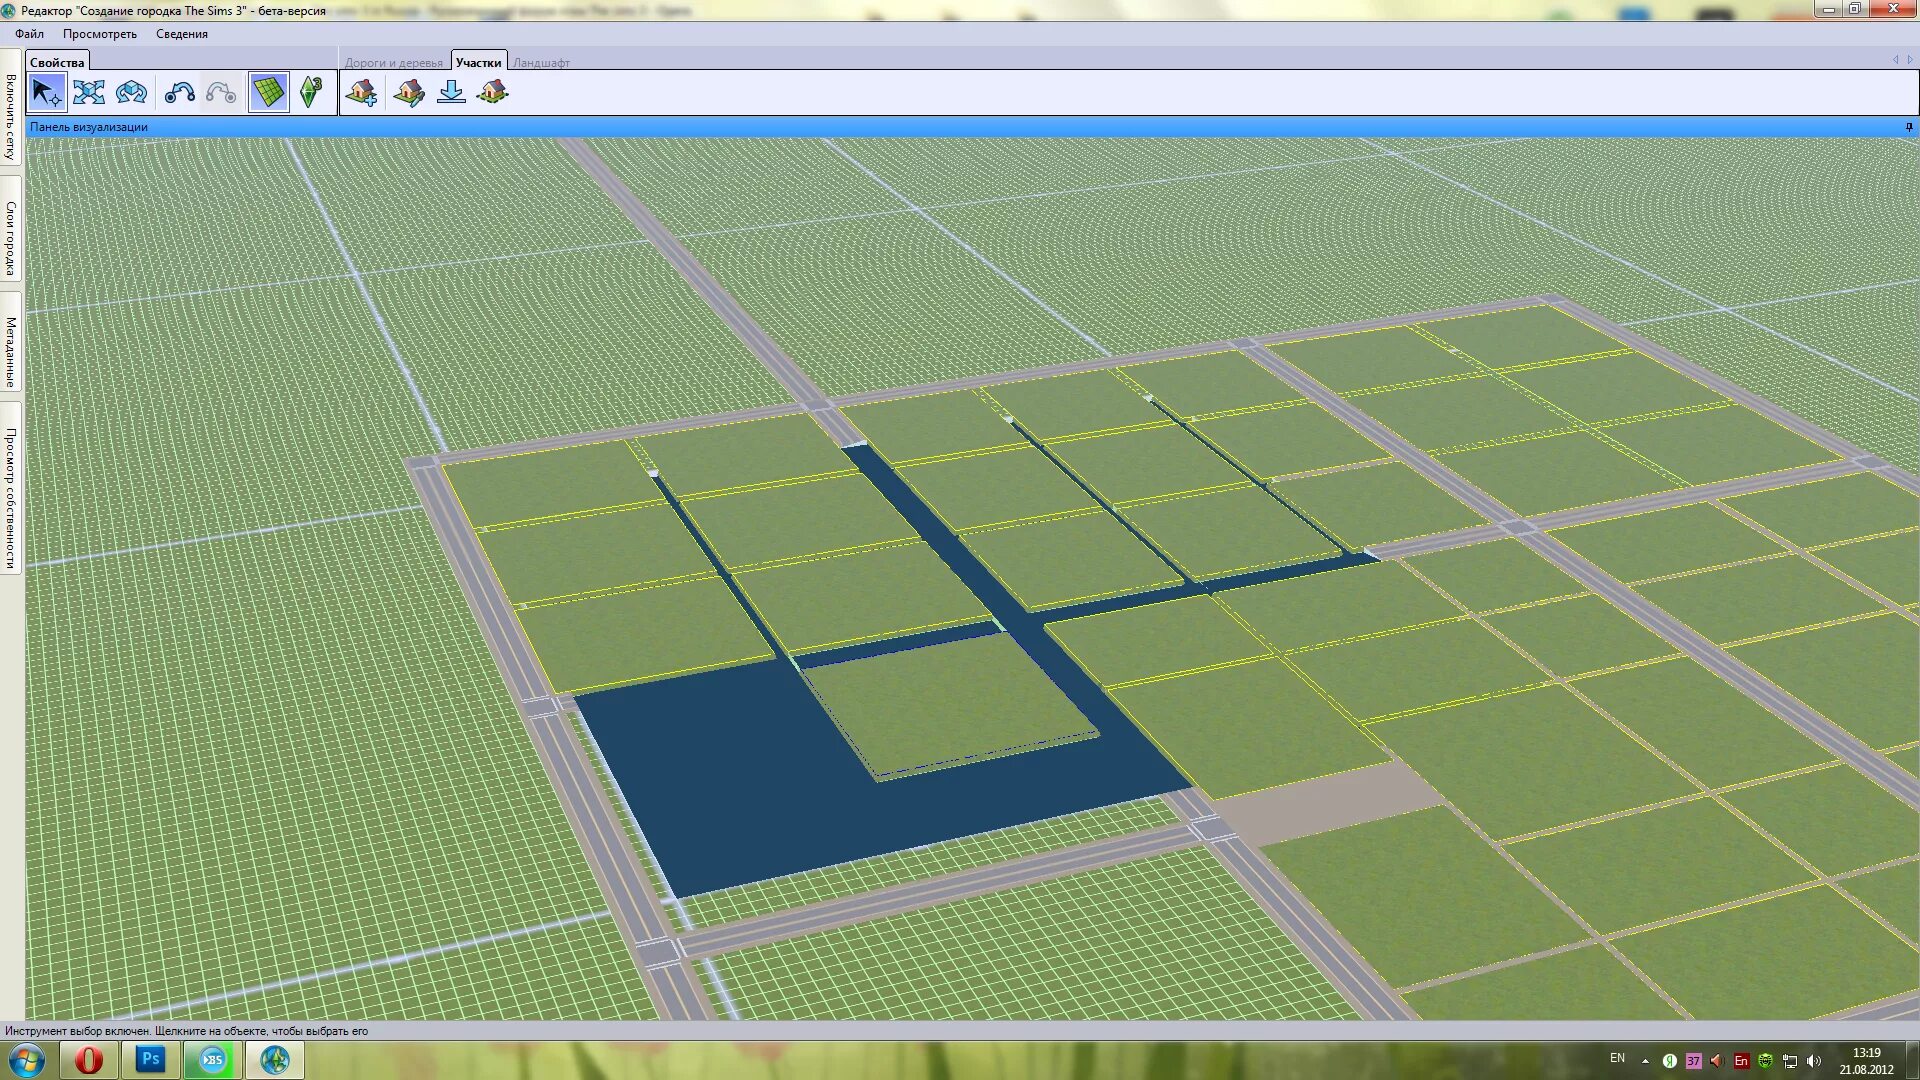This screenshot has width=1920, height=1080.
Task: Switch to the Свойства tab
Action: pyautogui.click(x=57, y=62)
